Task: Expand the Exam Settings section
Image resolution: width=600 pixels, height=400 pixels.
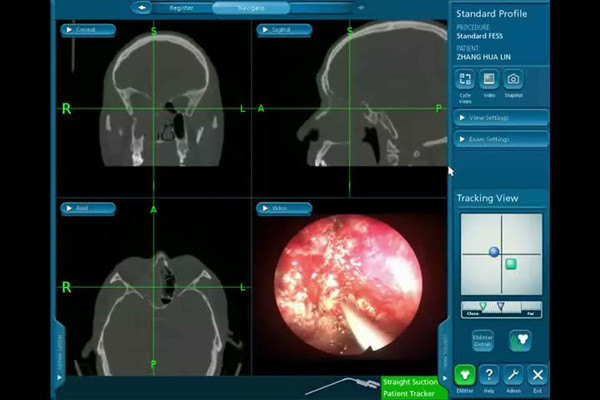Action: 501,139
